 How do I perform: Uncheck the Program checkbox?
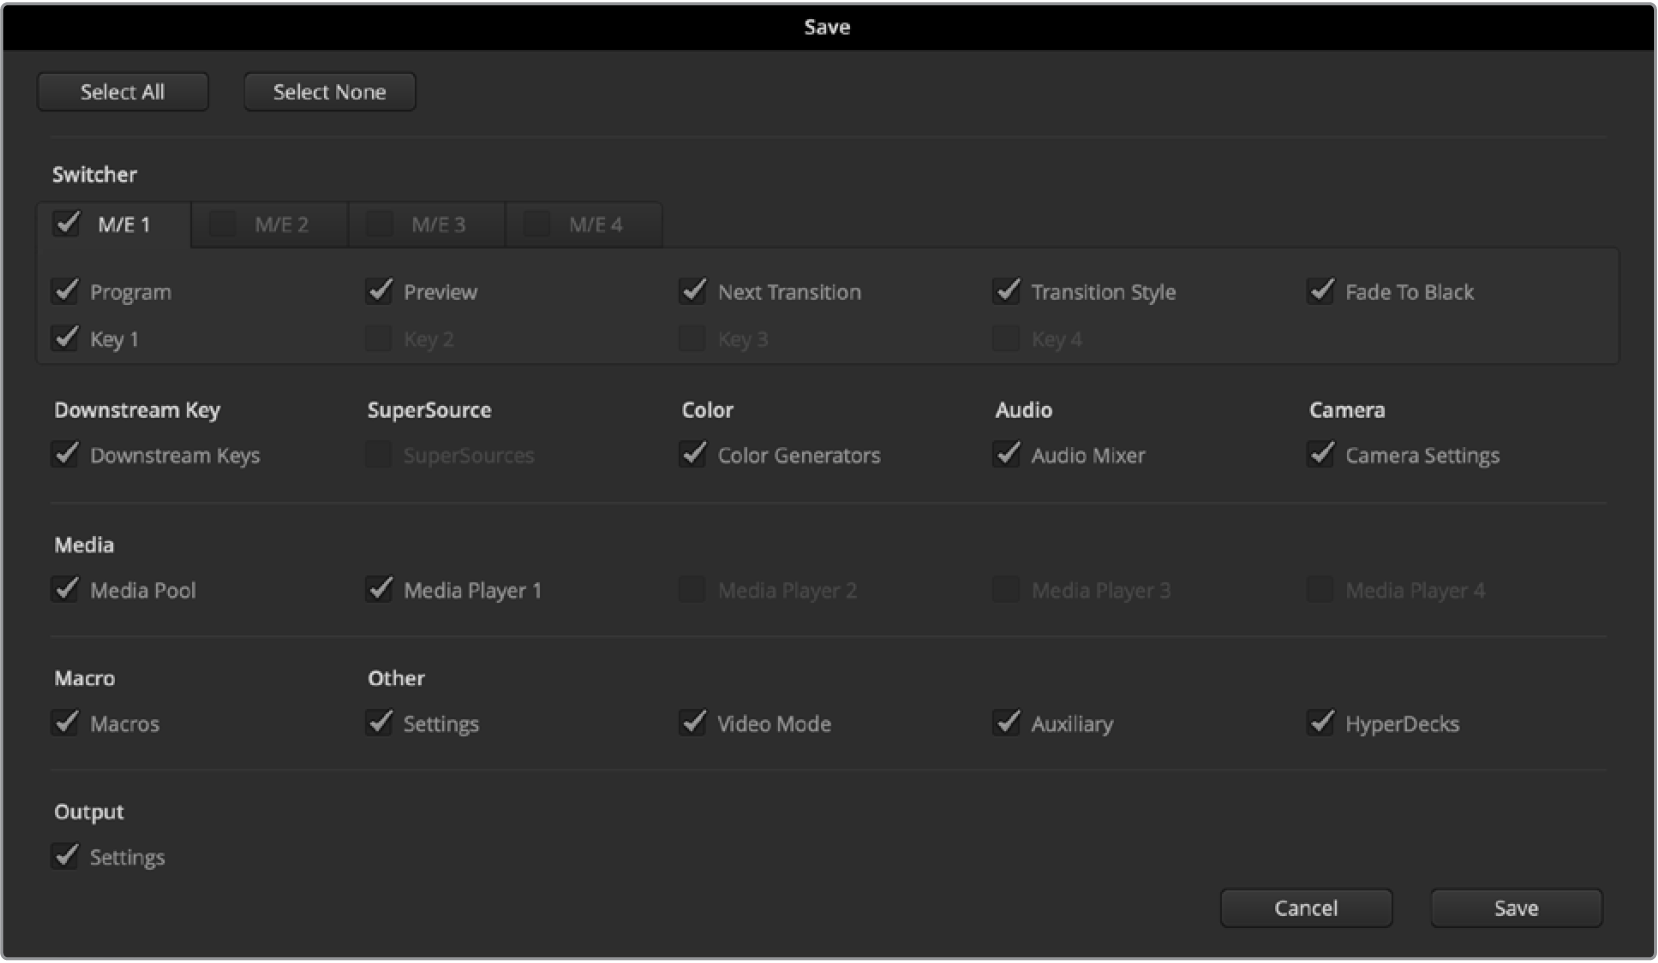click(x=66, y=291)
